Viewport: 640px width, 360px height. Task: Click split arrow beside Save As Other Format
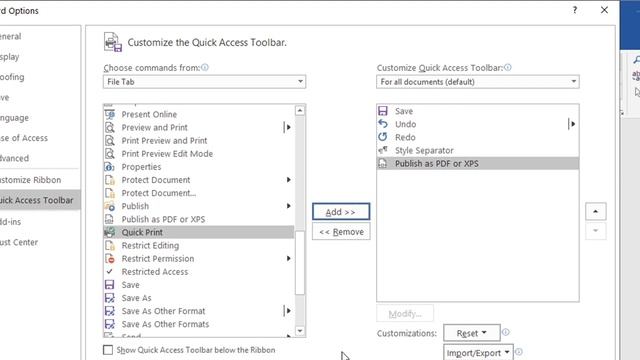pyautogui.click(x=287, y=311)
